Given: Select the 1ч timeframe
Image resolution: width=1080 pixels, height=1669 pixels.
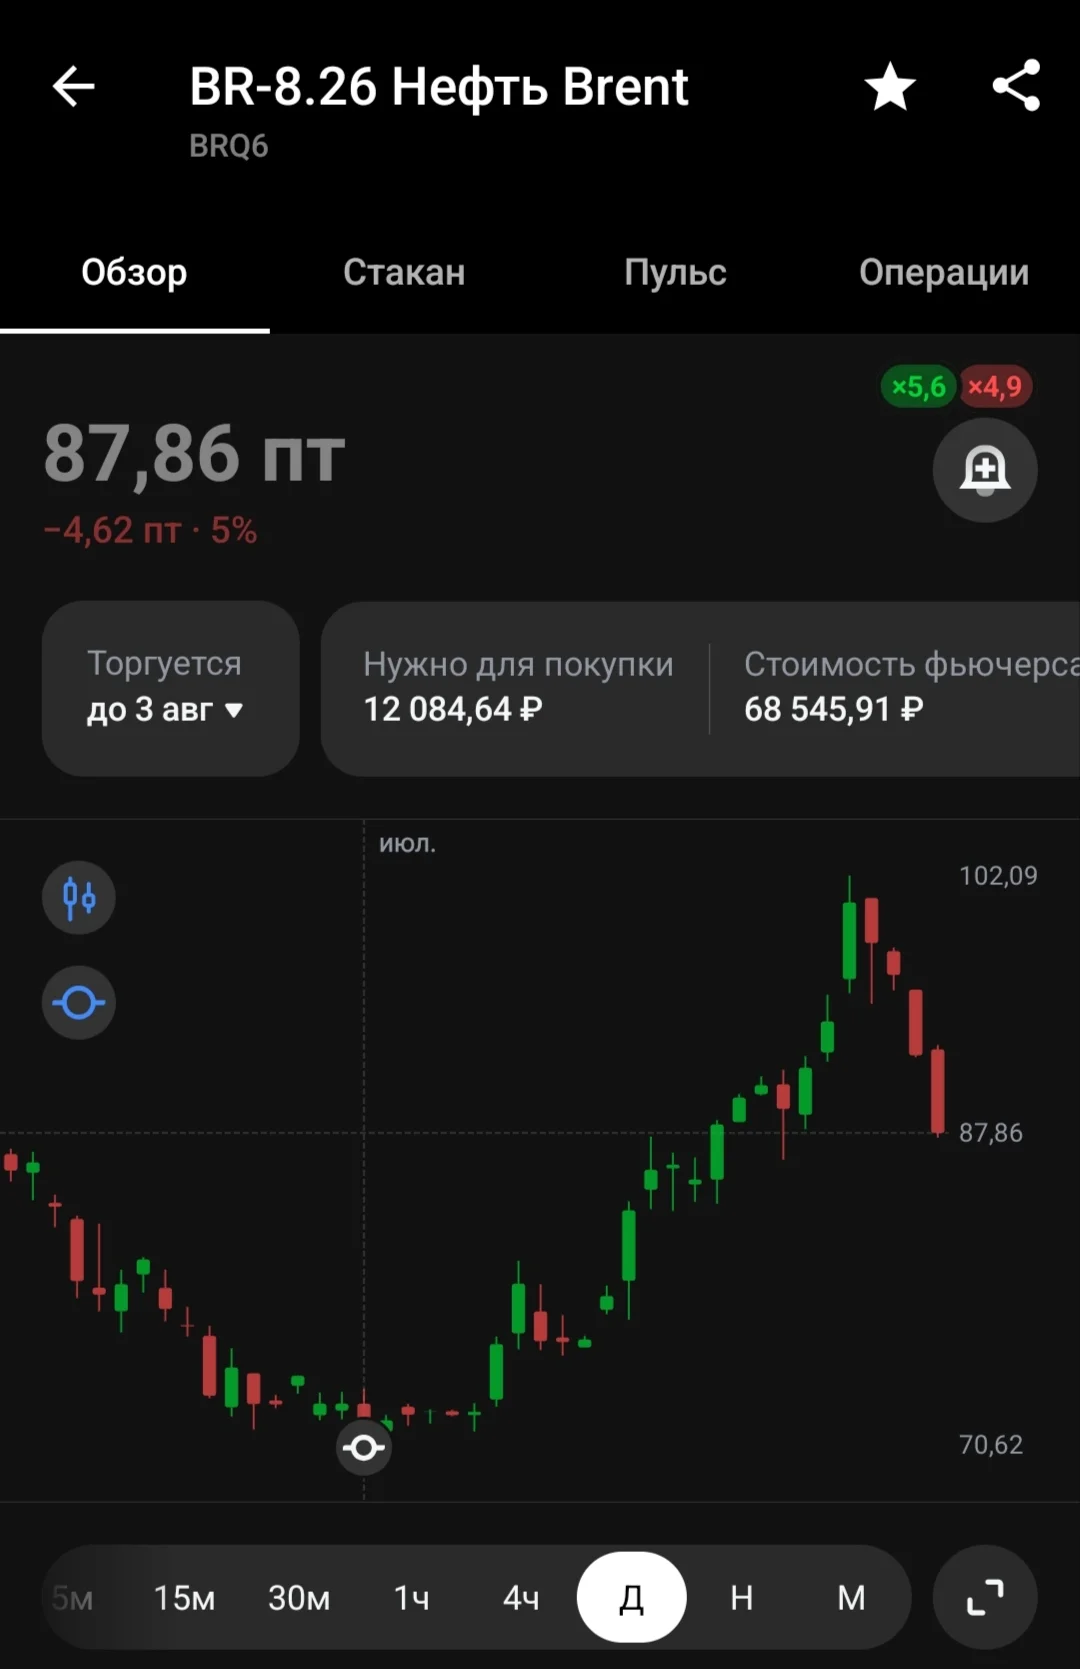Looking at the screenshot, I should click(x=411, y=1598).
